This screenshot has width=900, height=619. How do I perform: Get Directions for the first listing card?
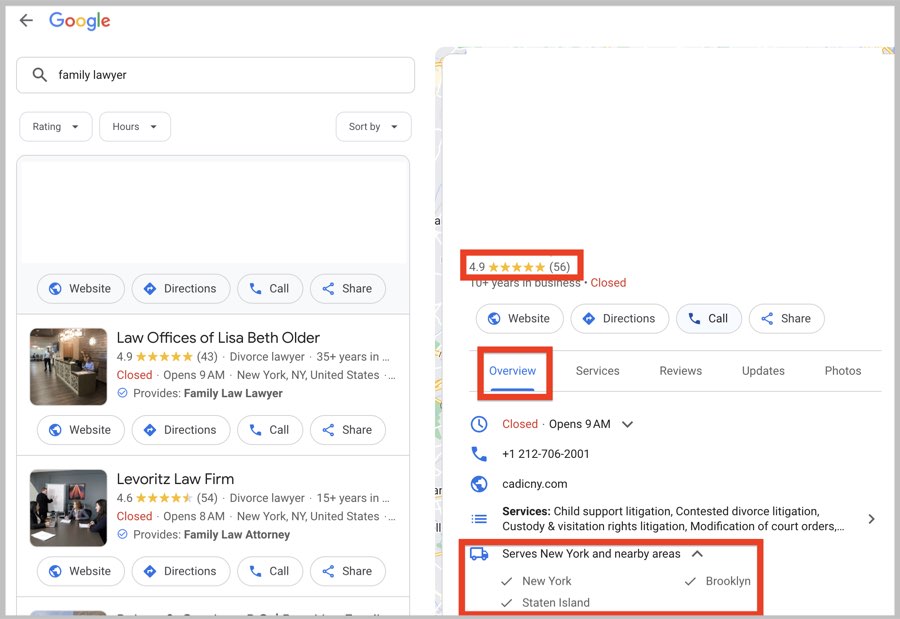pyautogui.click(x=181, y=289)
